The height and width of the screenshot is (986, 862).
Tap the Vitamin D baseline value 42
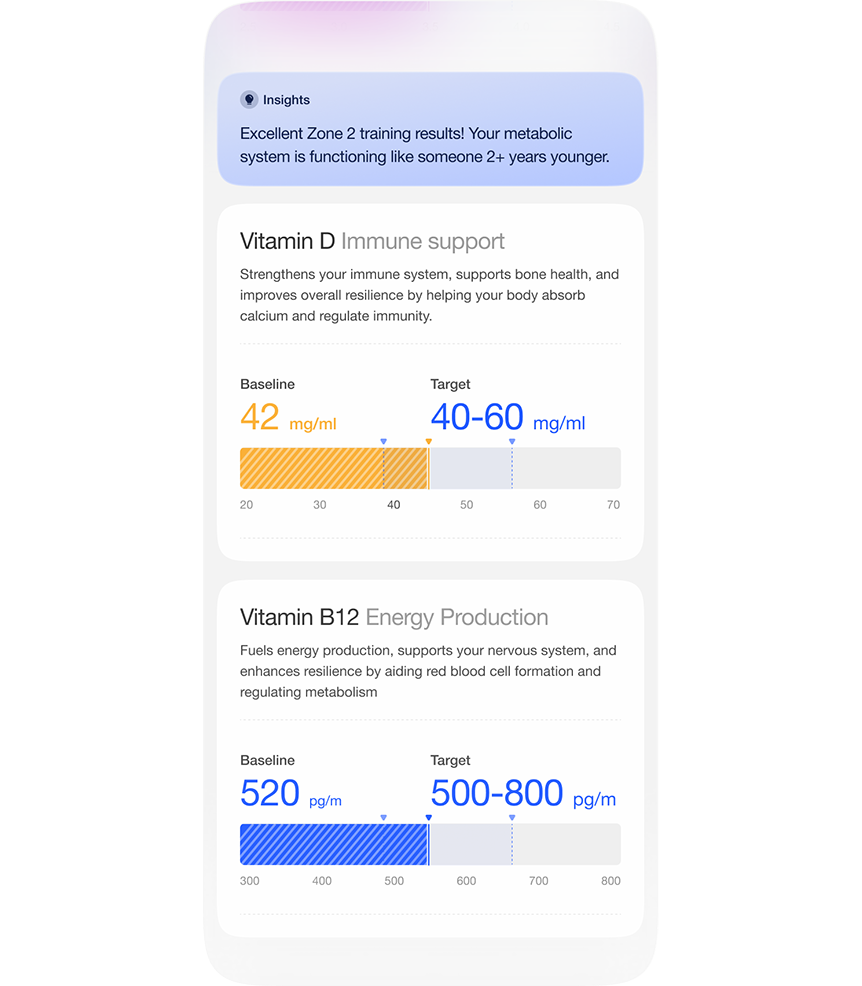[260, 417]
